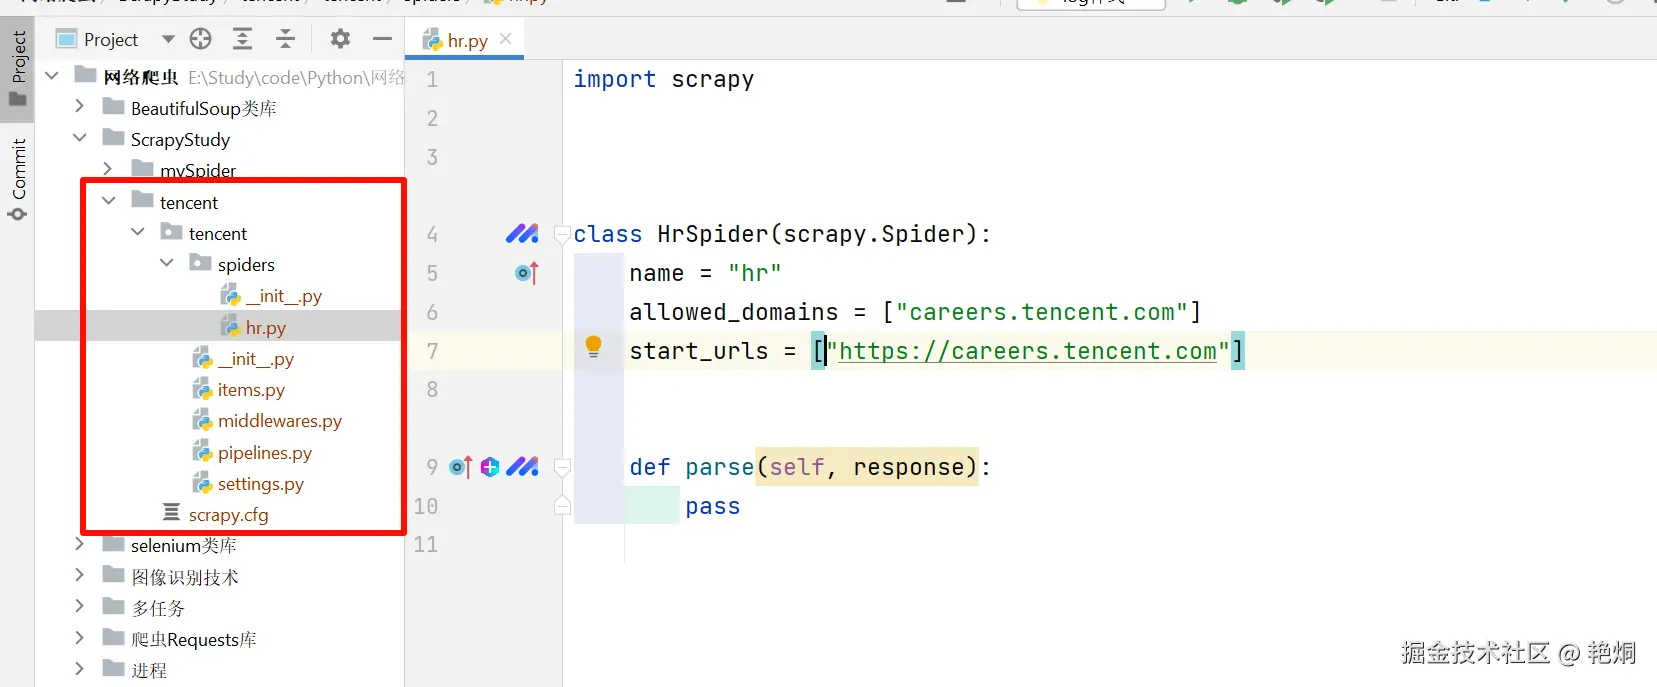1657x687 pixels.
Task: Click the allowed_domains code line
Action: pos(915,312)
